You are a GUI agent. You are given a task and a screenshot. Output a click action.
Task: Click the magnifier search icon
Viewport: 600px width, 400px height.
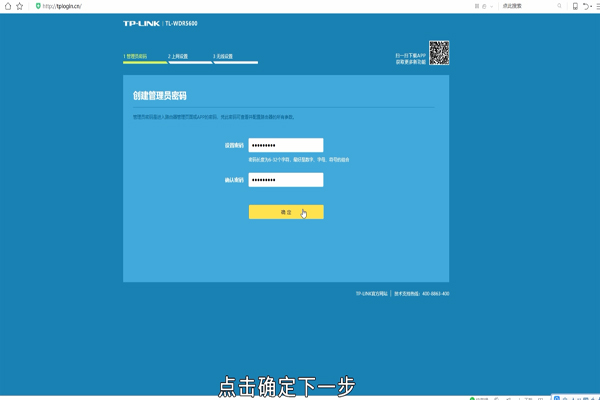pos(559,6)
